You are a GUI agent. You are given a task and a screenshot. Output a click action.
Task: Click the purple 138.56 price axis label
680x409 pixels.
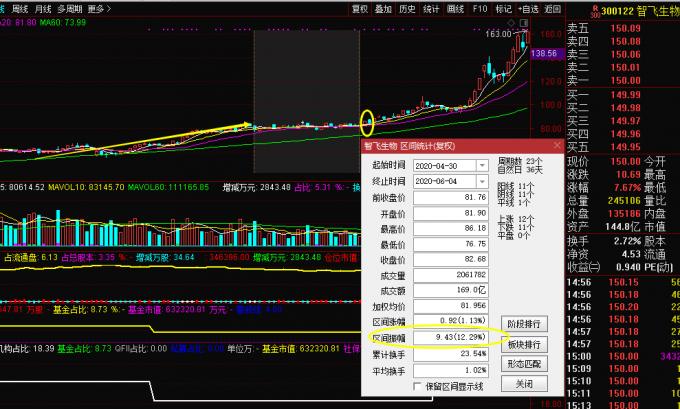click(546, 53)
